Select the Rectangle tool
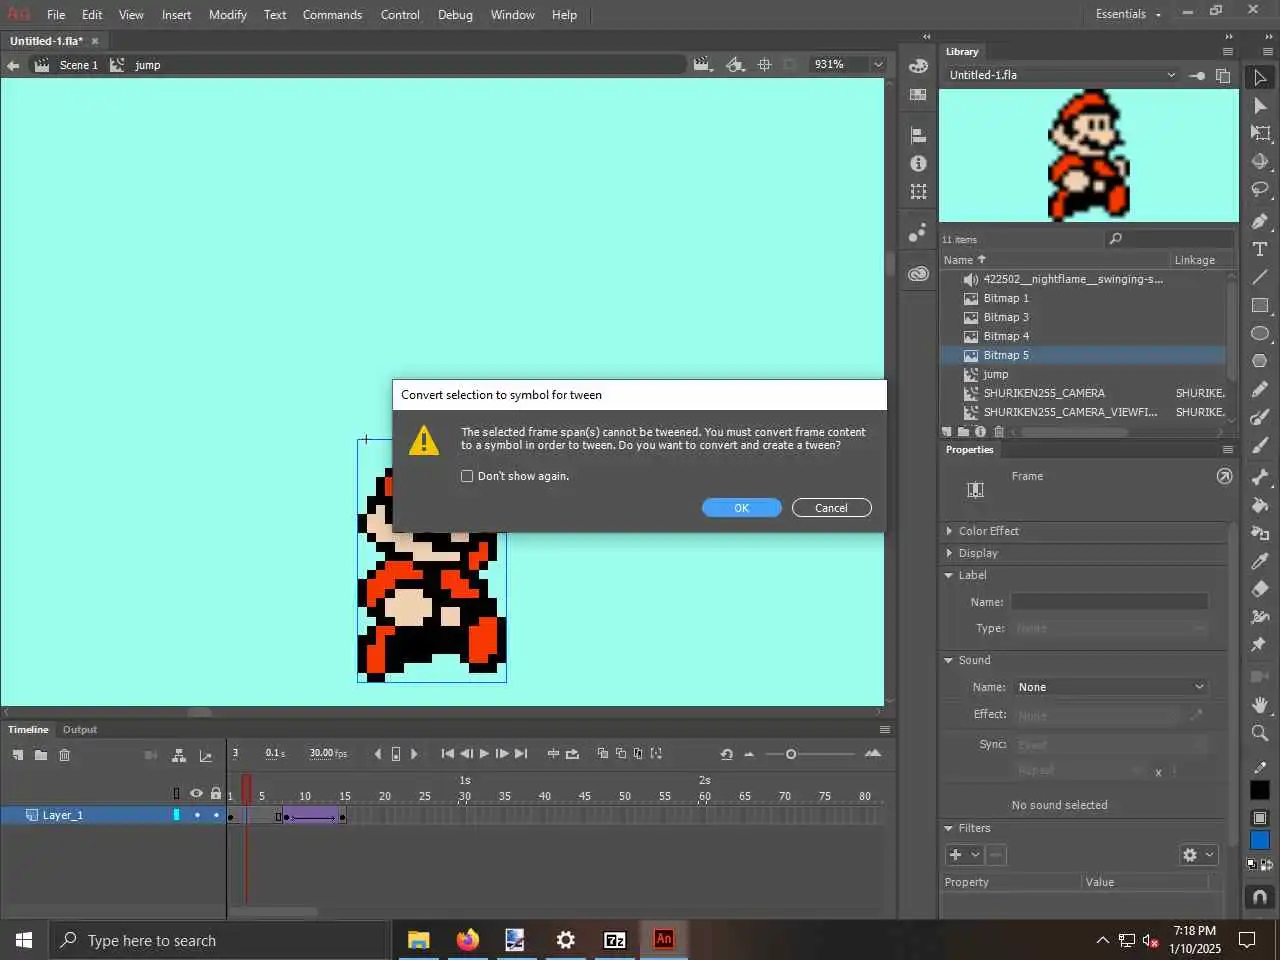This screenshot has width=1280, height=960. point(1260,305)
